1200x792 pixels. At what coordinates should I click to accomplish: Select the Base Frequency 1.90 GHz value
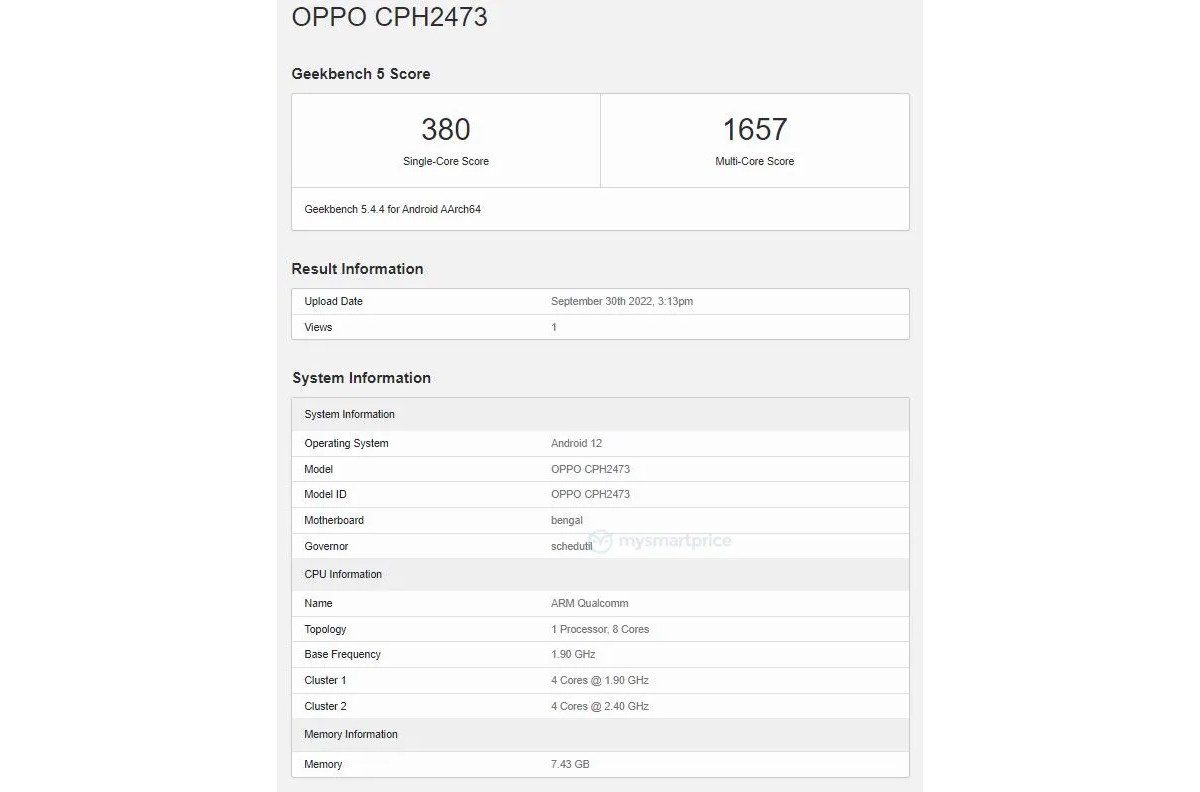(x=570, y=654)
